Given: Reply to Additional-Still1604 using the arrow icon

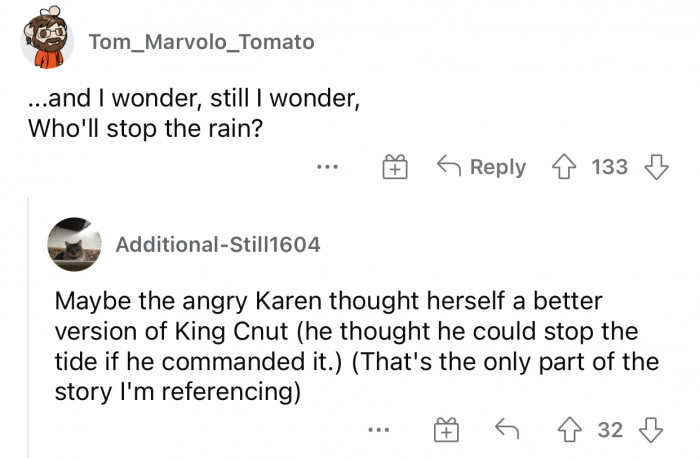Looking at the screenshot, I should (507, 429).
